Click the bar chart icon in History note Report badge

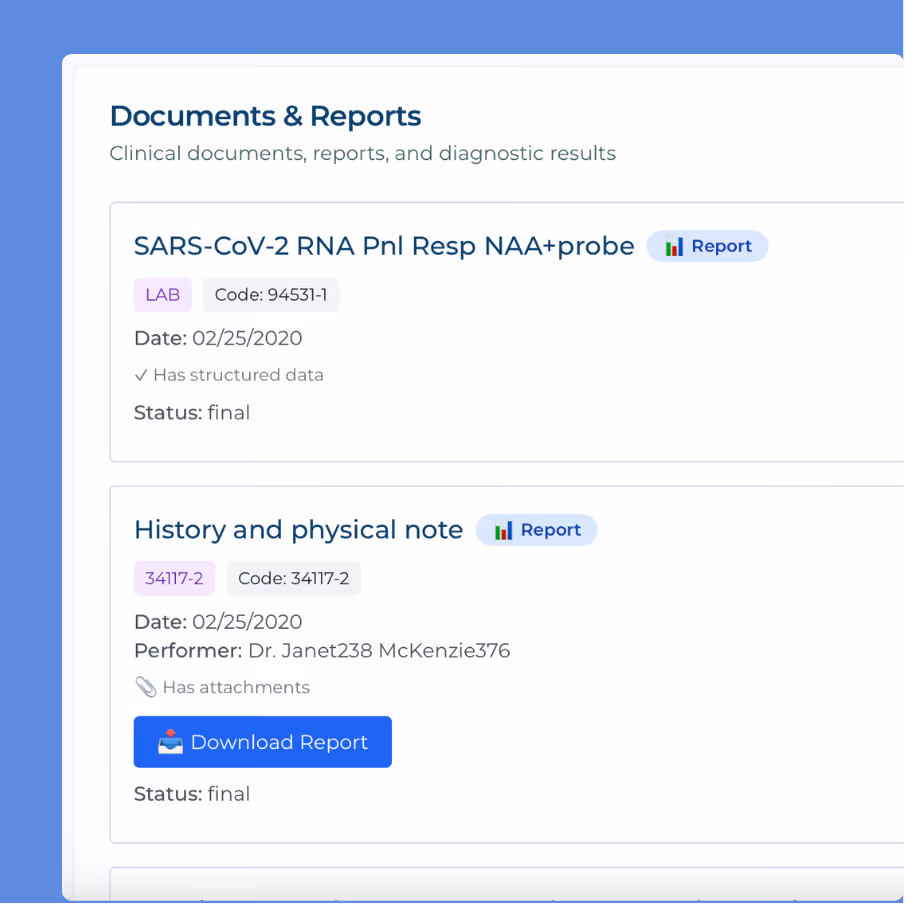click(x=503, y=530)
